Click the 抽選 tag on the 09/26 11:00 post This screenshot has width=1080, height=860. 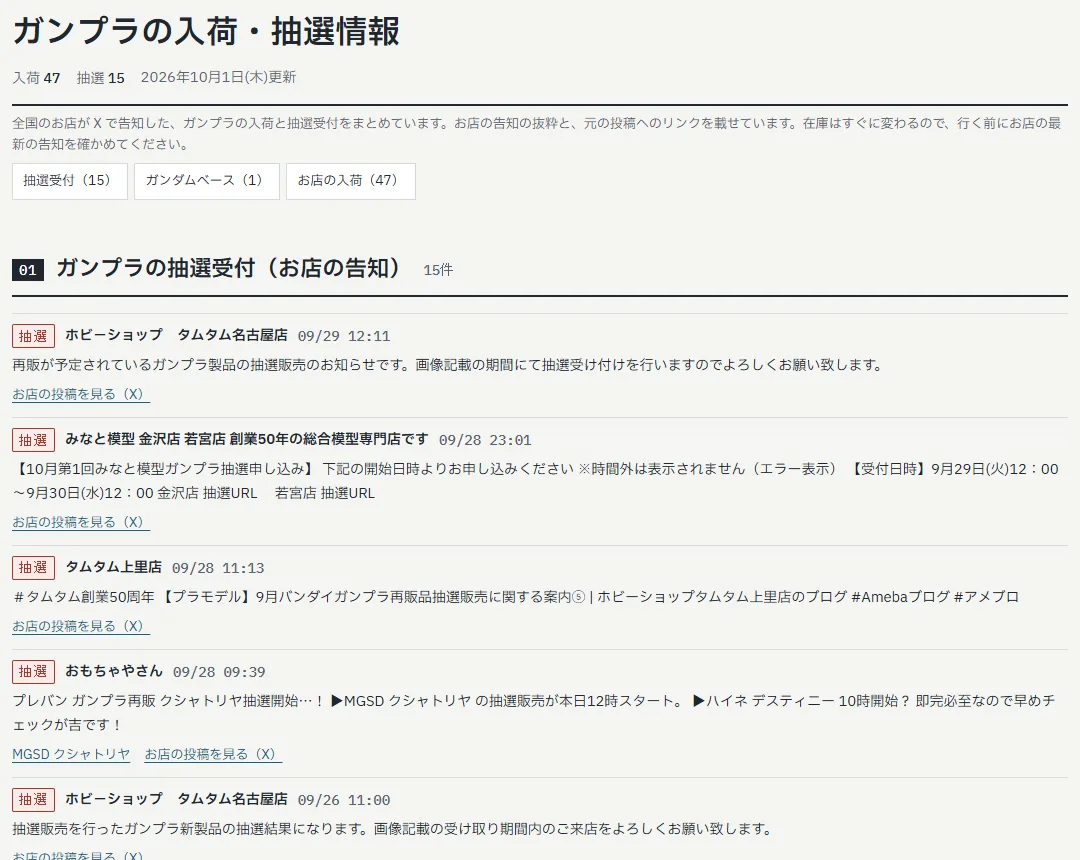click(33, 799)
